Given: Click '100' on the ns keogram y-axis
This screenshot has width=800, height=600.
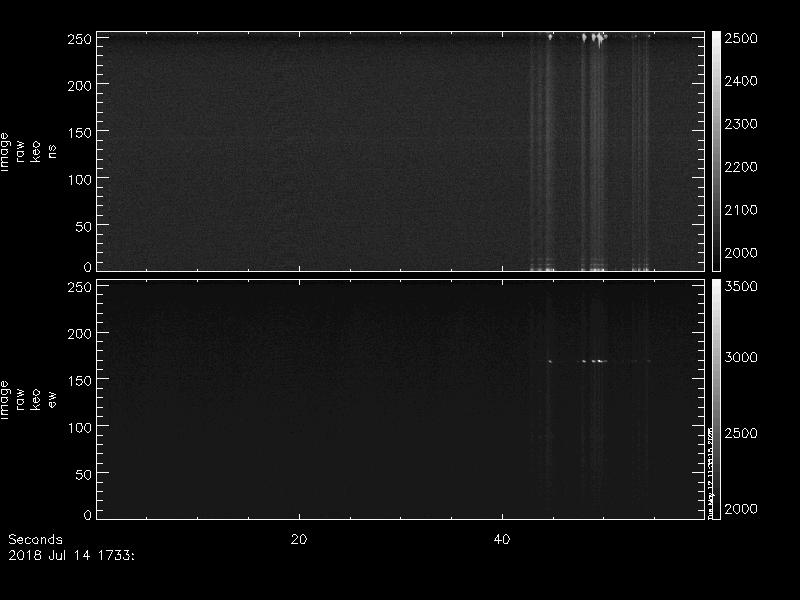Looking at the screenshot, I should [x=80, y=180].
